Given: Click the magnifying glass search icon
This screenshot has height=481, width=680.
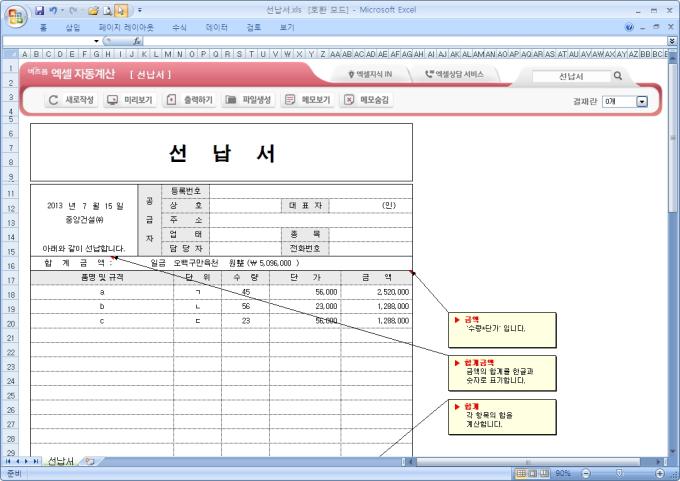Looking at the screenshot, I should tap(618, 76).
